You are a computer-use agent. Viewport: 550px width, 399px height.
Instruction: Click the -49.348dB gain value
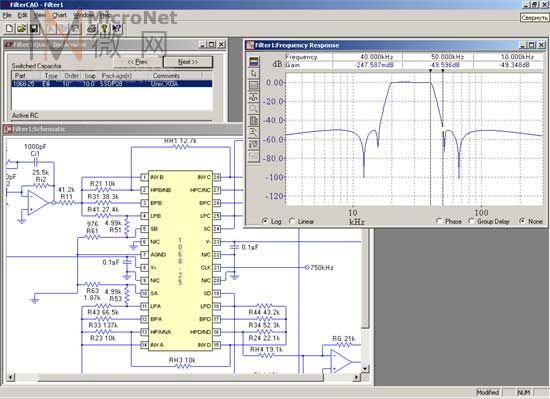[x=514, y=65]
